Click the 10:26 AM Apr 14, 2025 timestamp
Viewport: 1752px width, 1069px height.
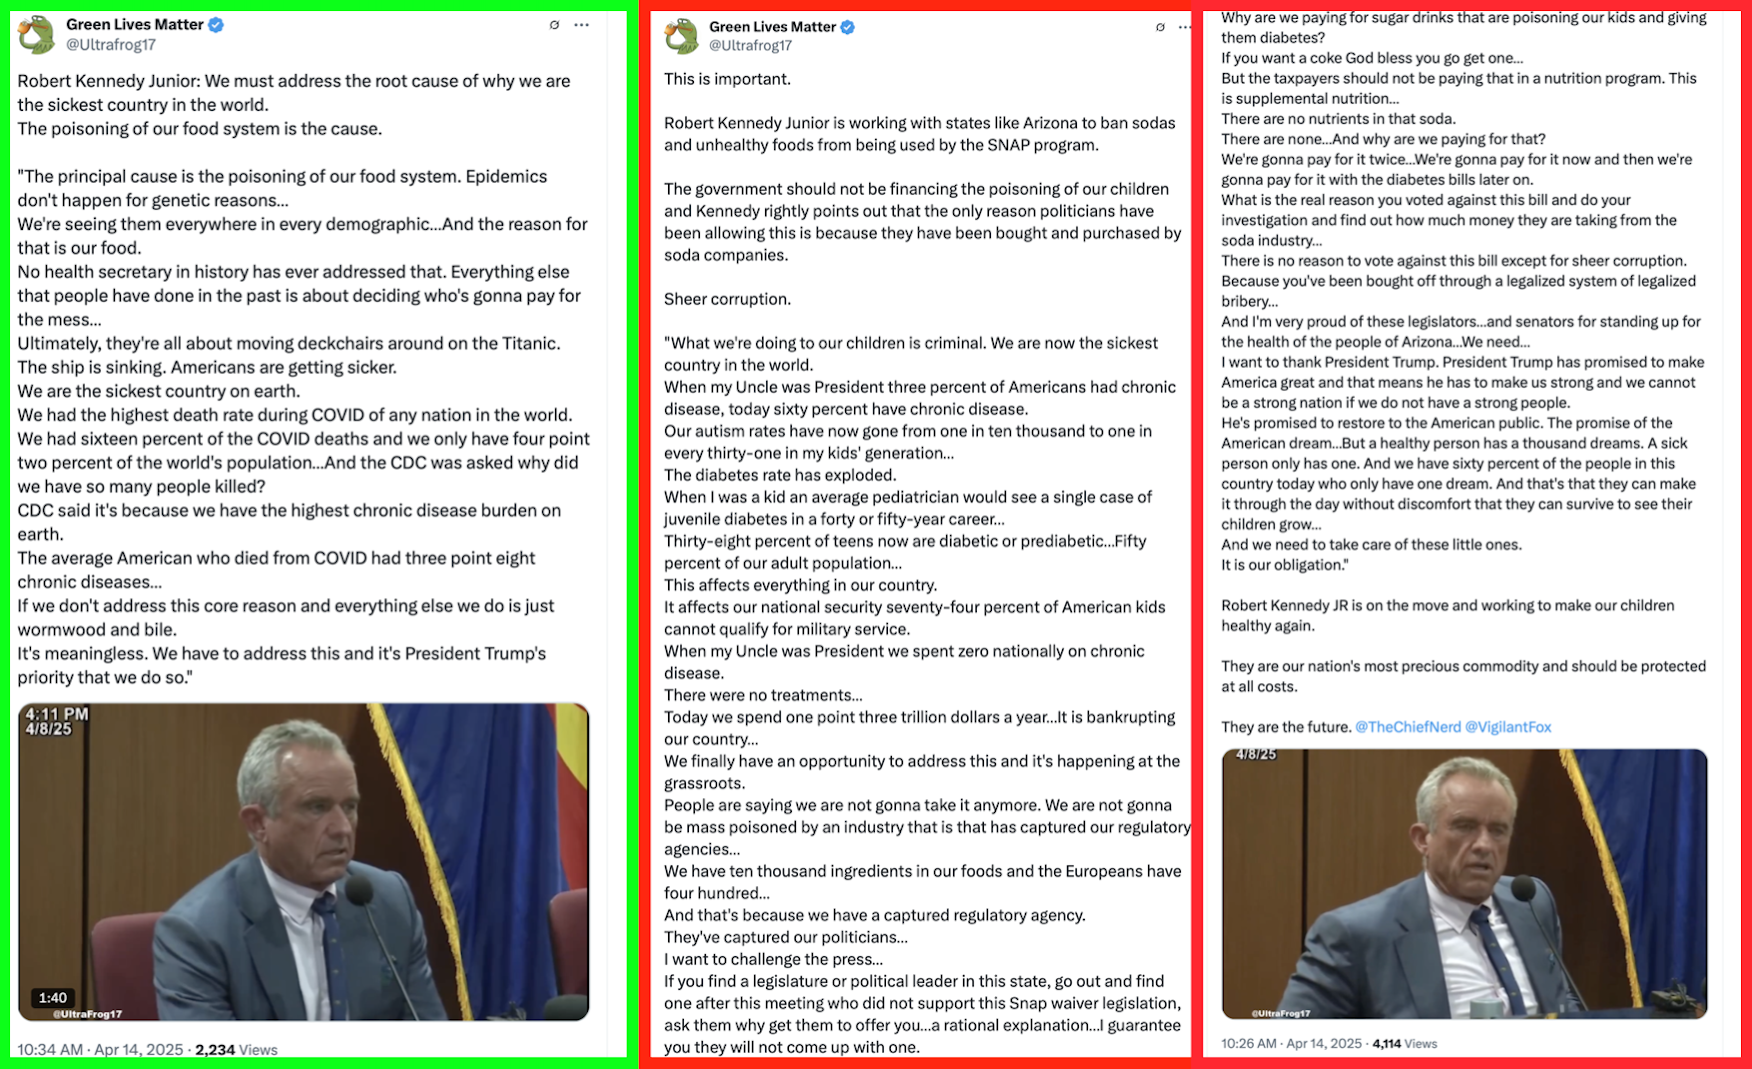pos(1291,1043)
